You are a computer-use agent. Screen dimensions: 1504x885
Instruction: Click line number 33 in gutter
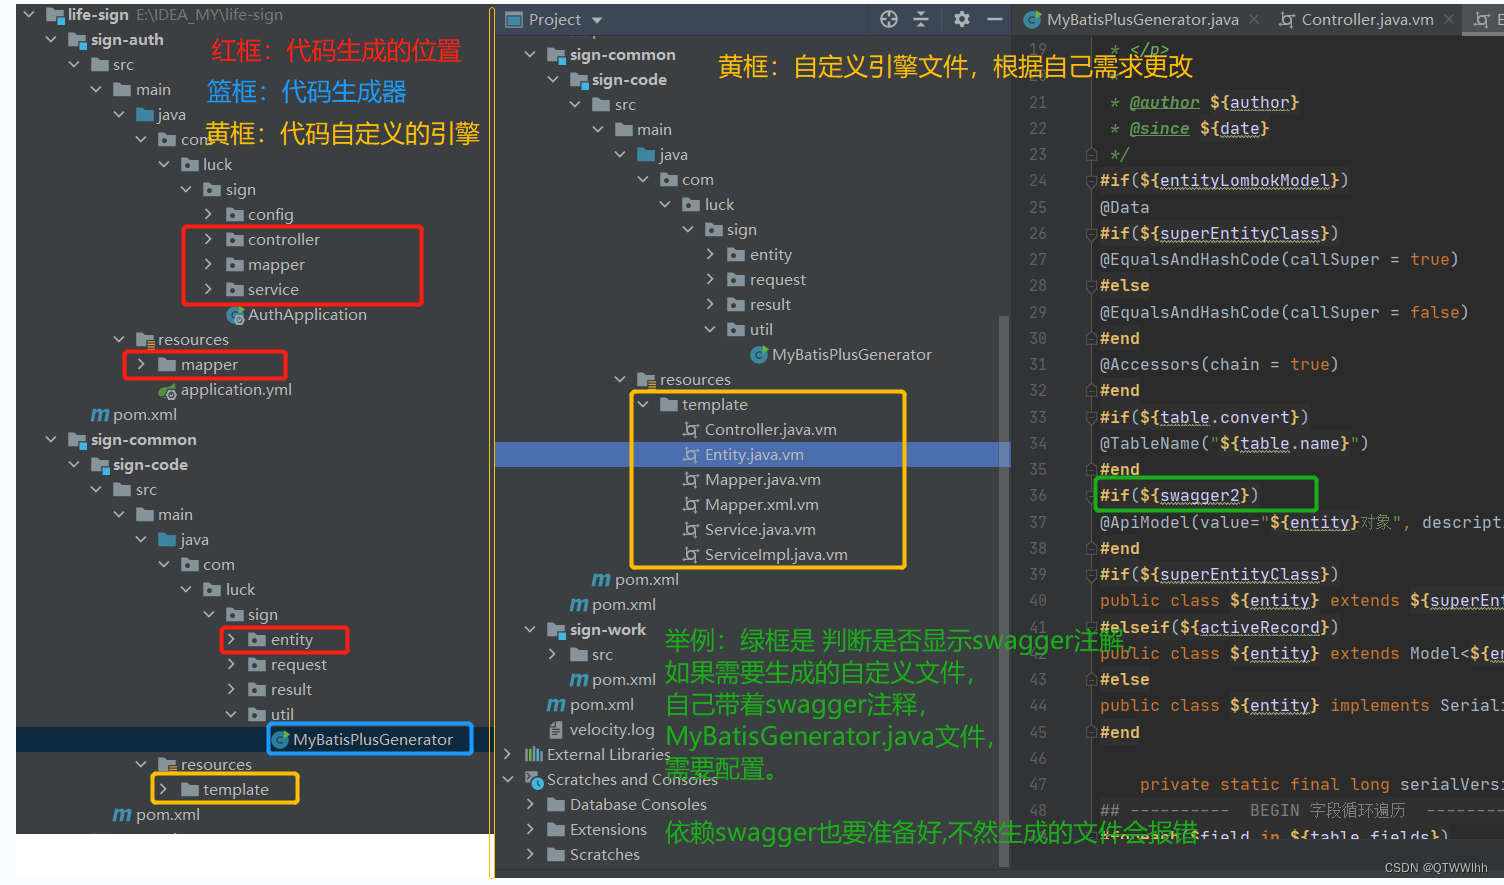[1037, 417]
